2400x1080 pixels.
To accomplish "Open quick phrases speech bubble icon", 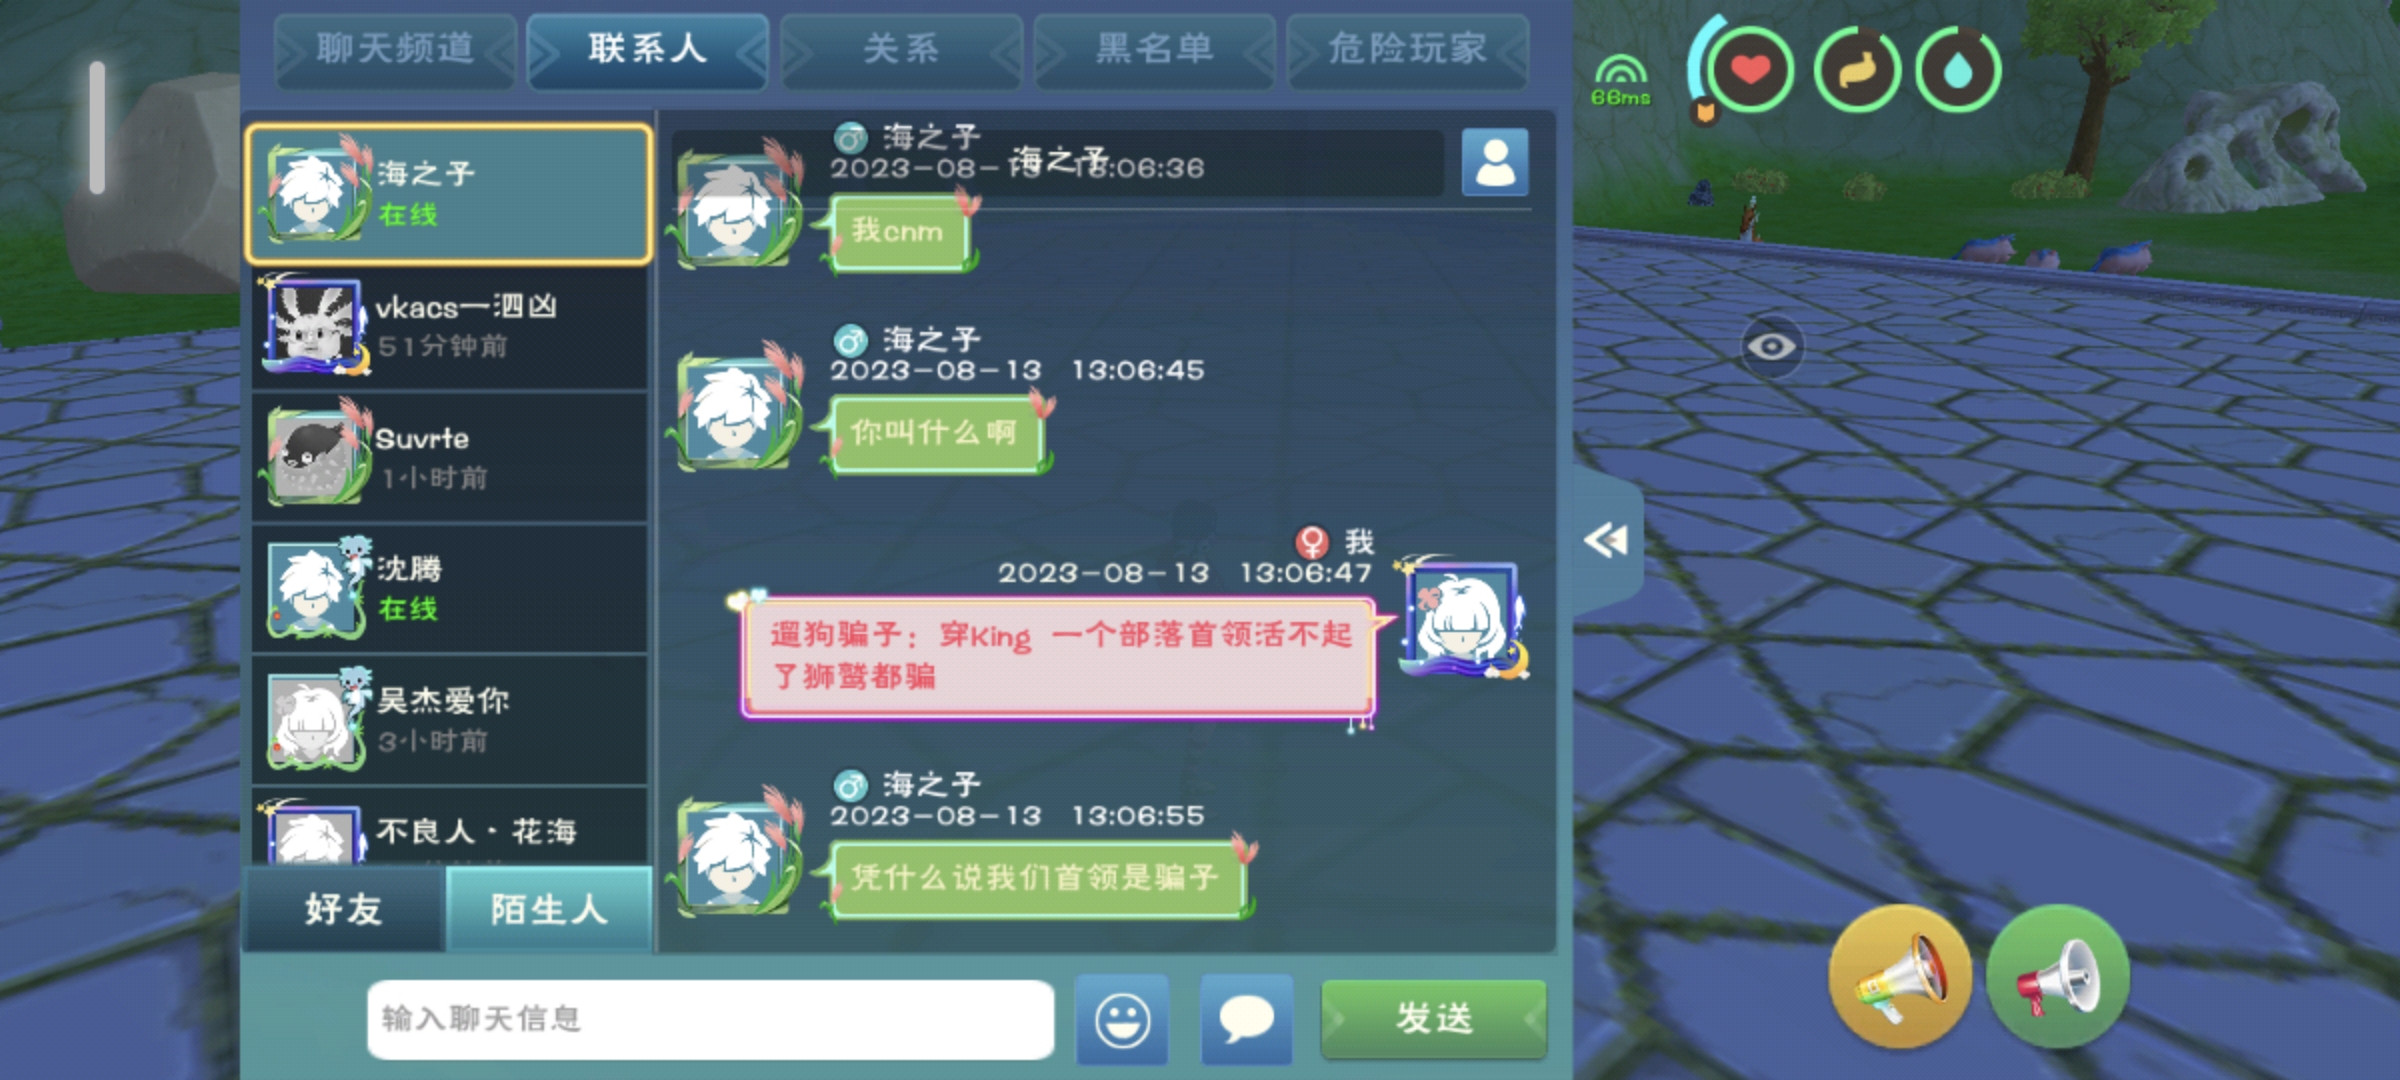I will pos(1246,1019).
